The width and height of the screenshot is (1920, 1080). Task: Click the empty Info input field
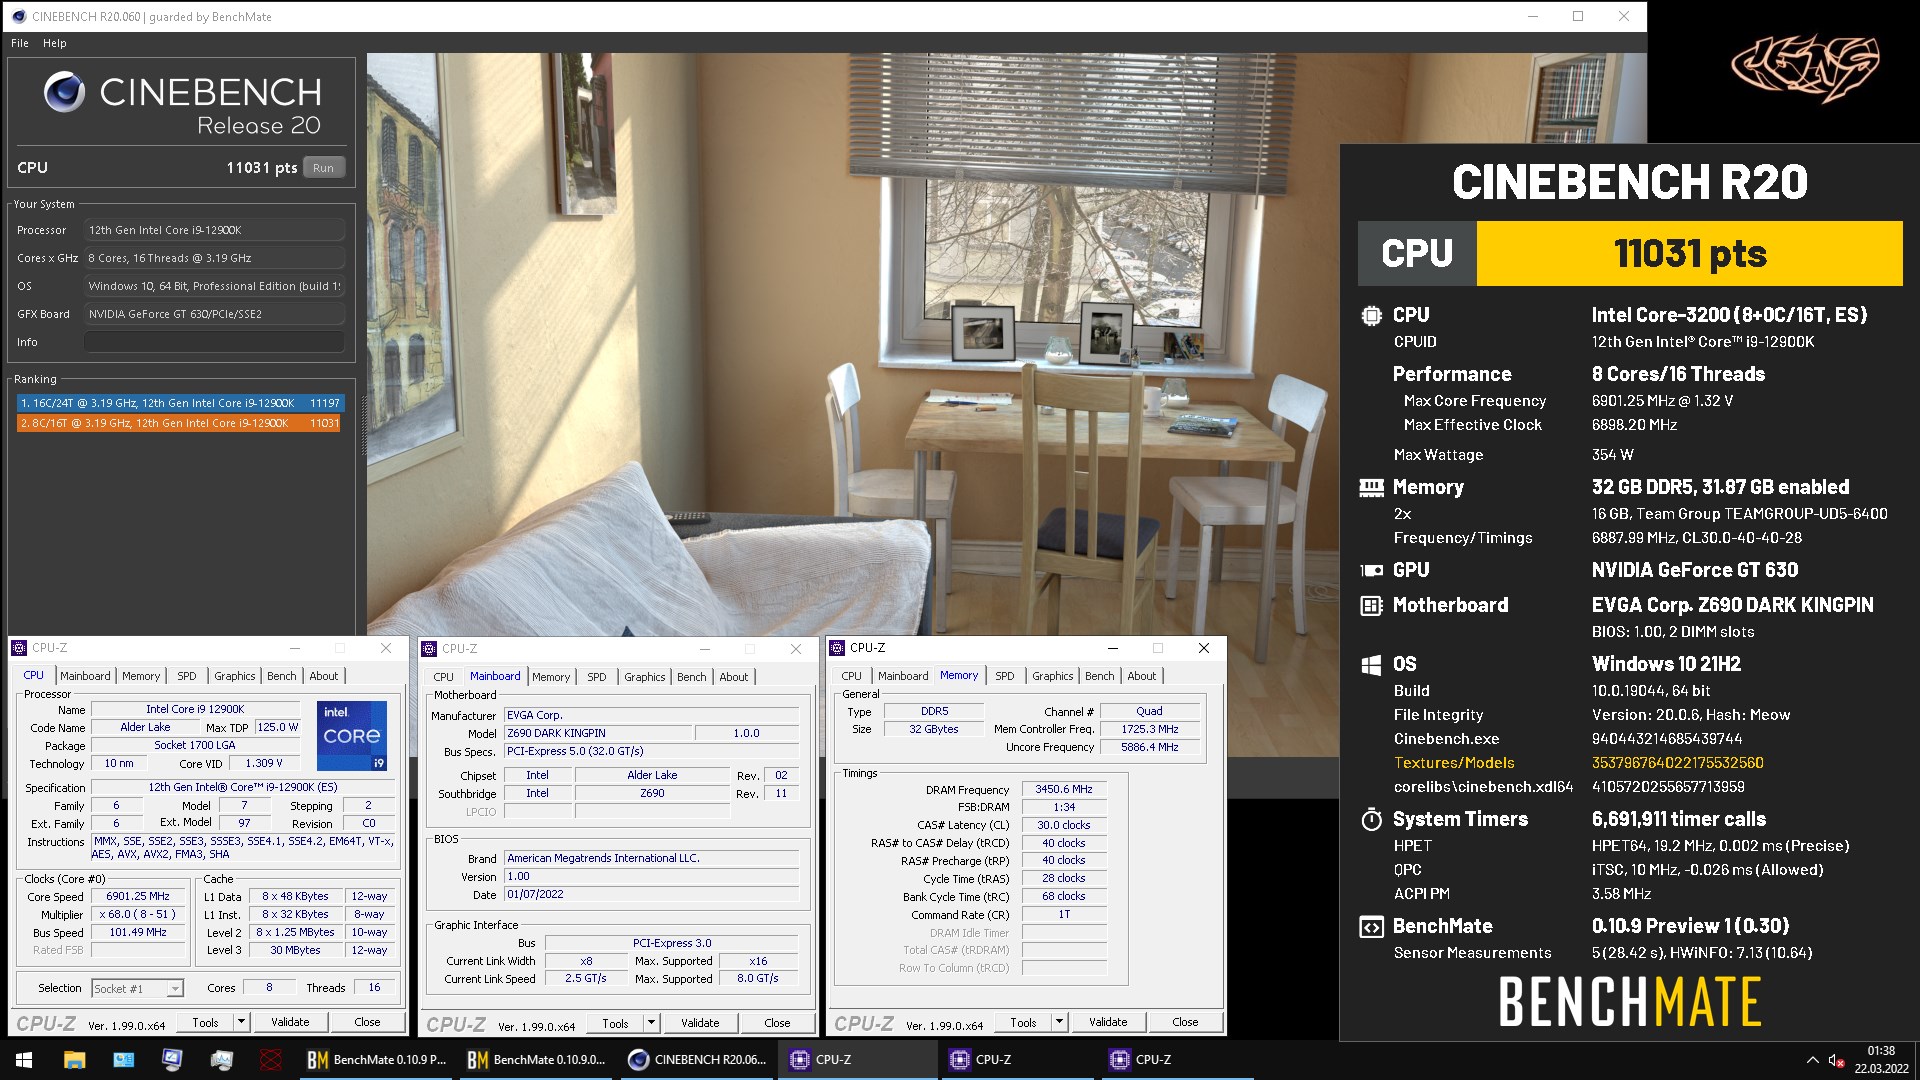point(214,342)
